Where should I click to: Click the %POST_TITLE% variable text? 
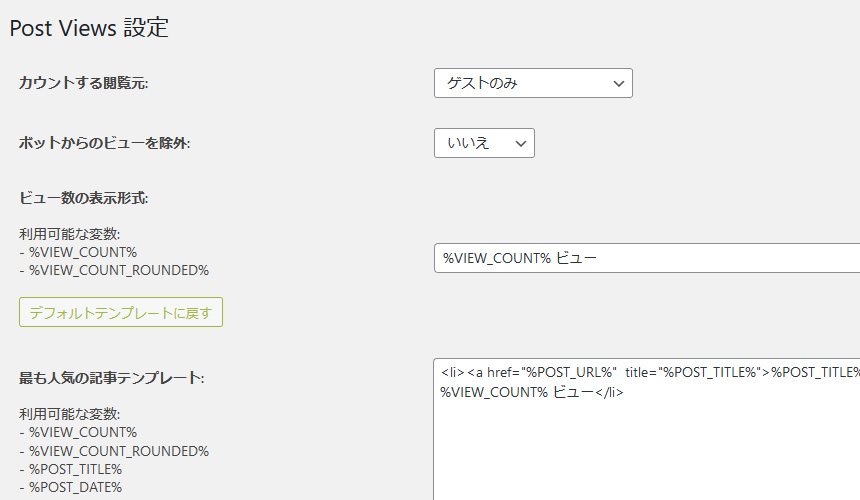click(75, 469)
